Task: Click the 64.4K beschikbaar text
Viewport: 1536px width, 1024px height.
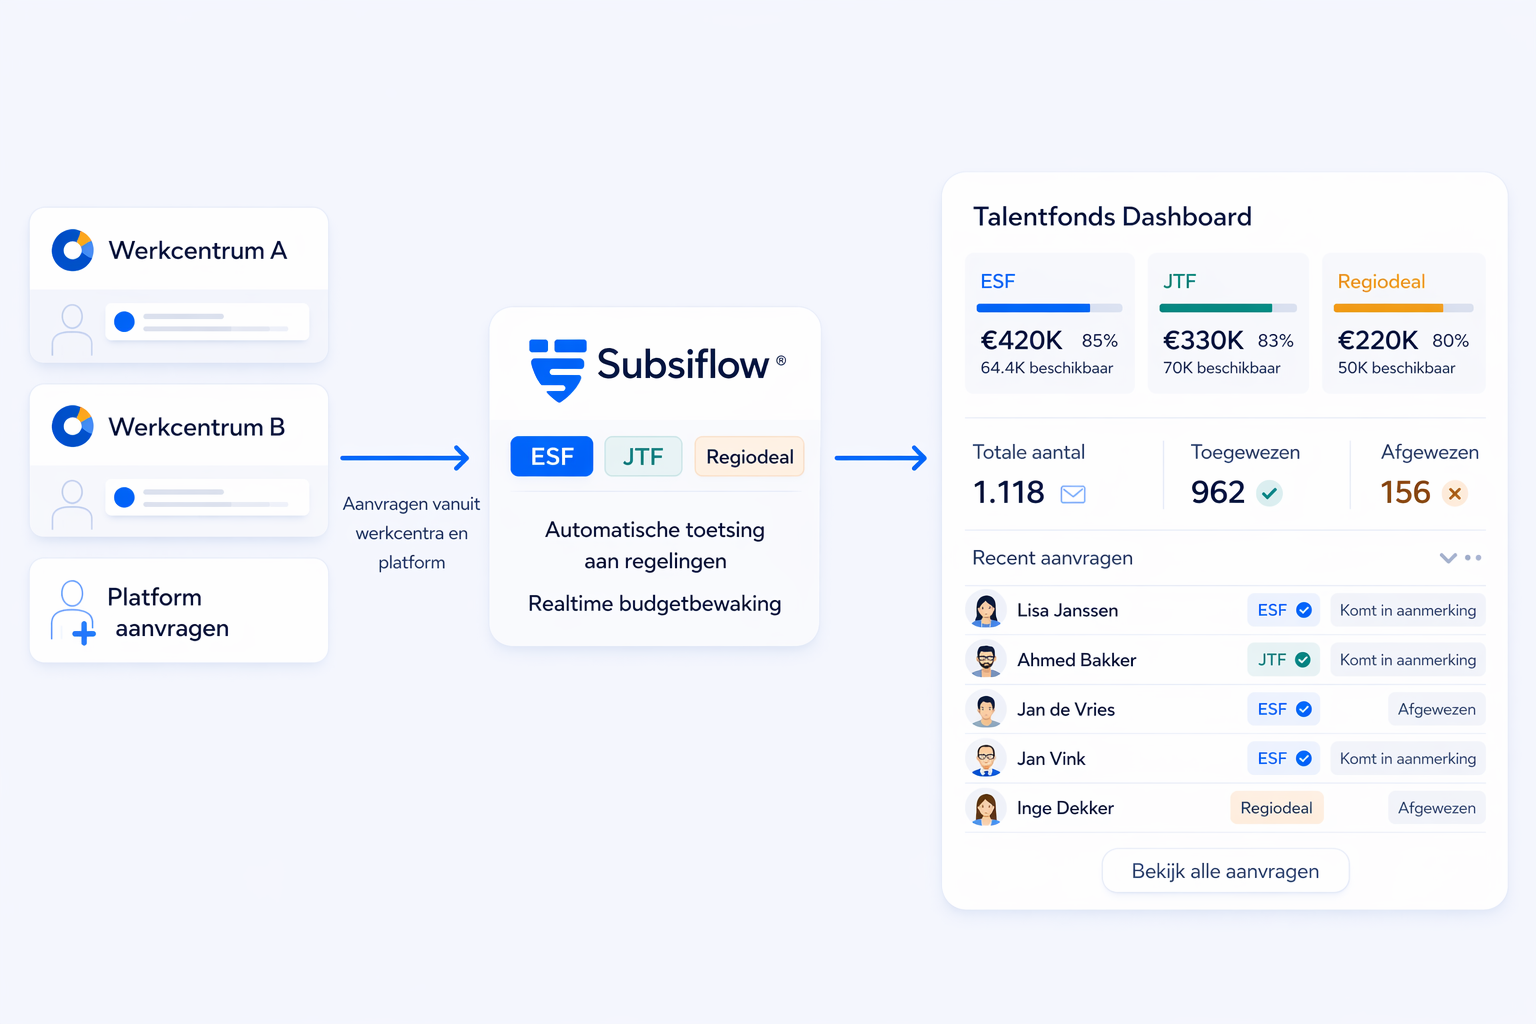Action: click(x=1047, y=368)
